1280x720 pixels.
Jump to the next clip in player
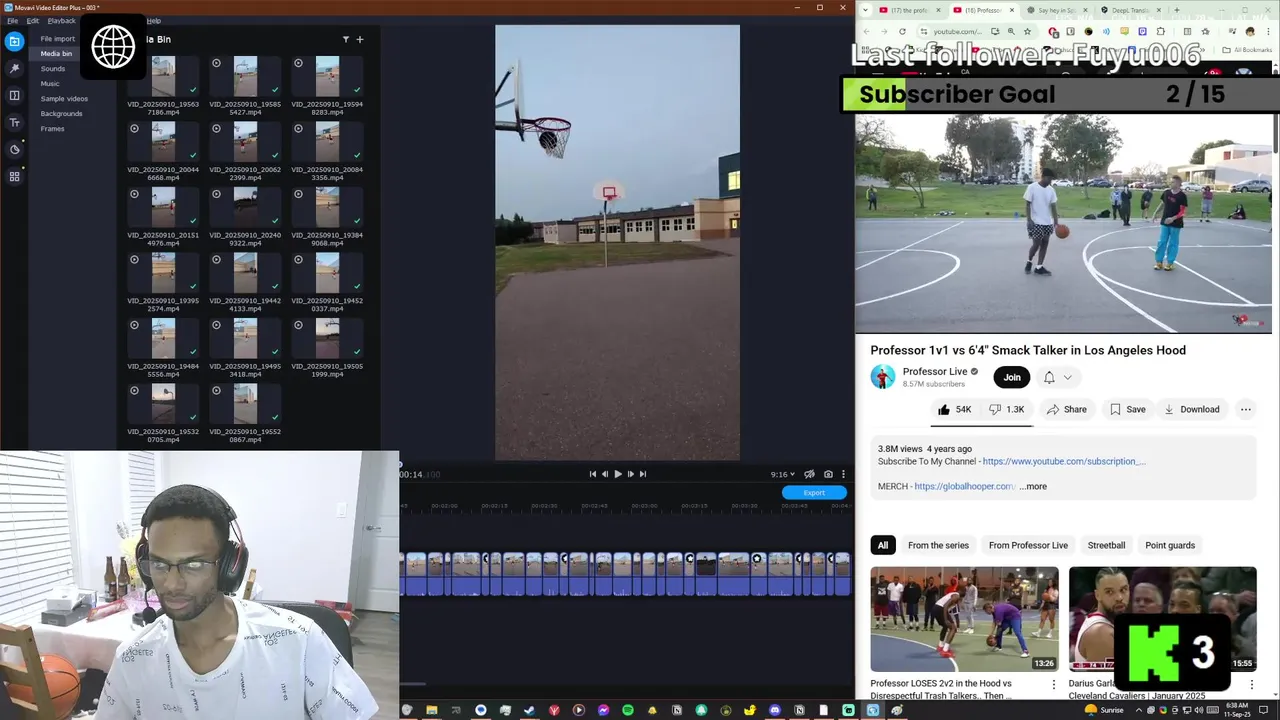(643, 474)
